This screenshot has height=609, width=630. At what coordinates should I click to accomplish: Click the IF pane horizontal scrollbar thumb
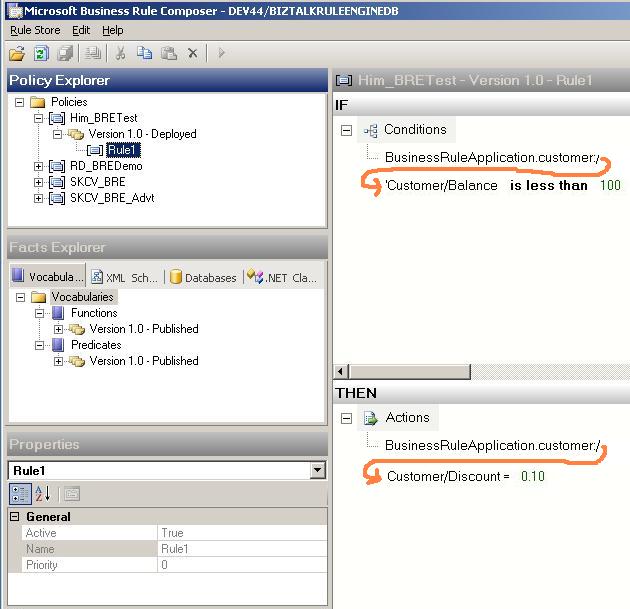click(409, 372)
